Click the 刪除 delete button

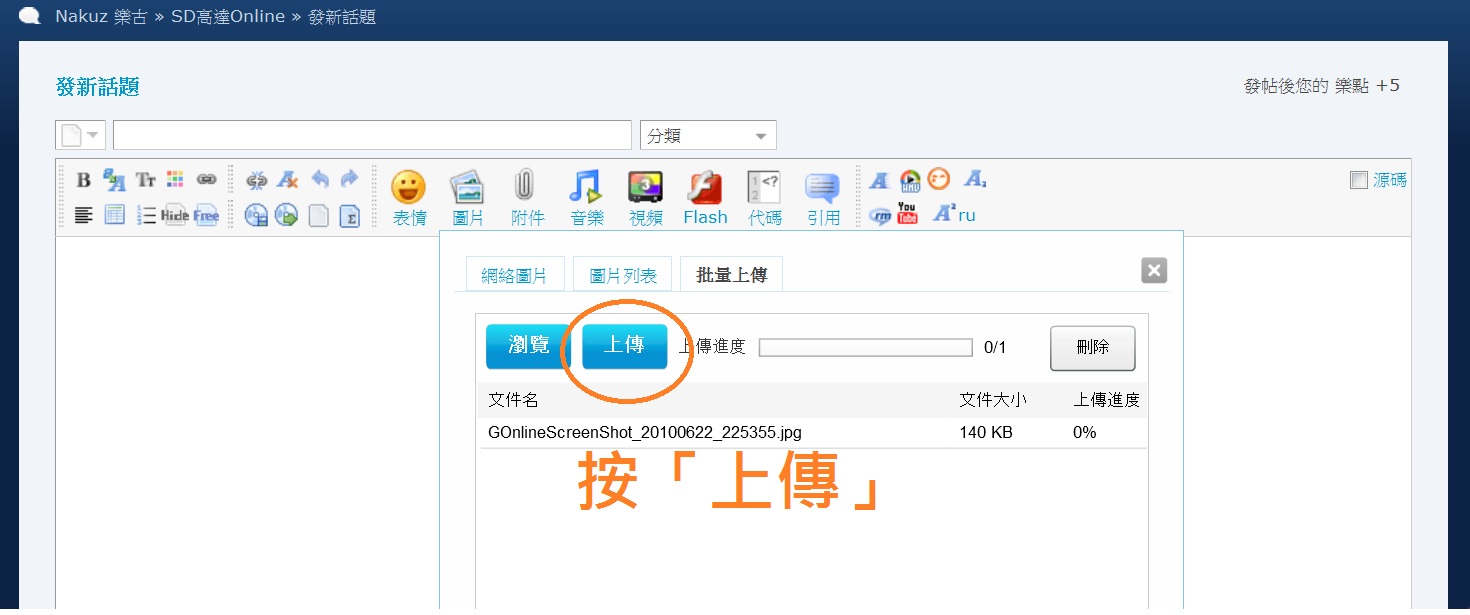tap(1092, 348)
